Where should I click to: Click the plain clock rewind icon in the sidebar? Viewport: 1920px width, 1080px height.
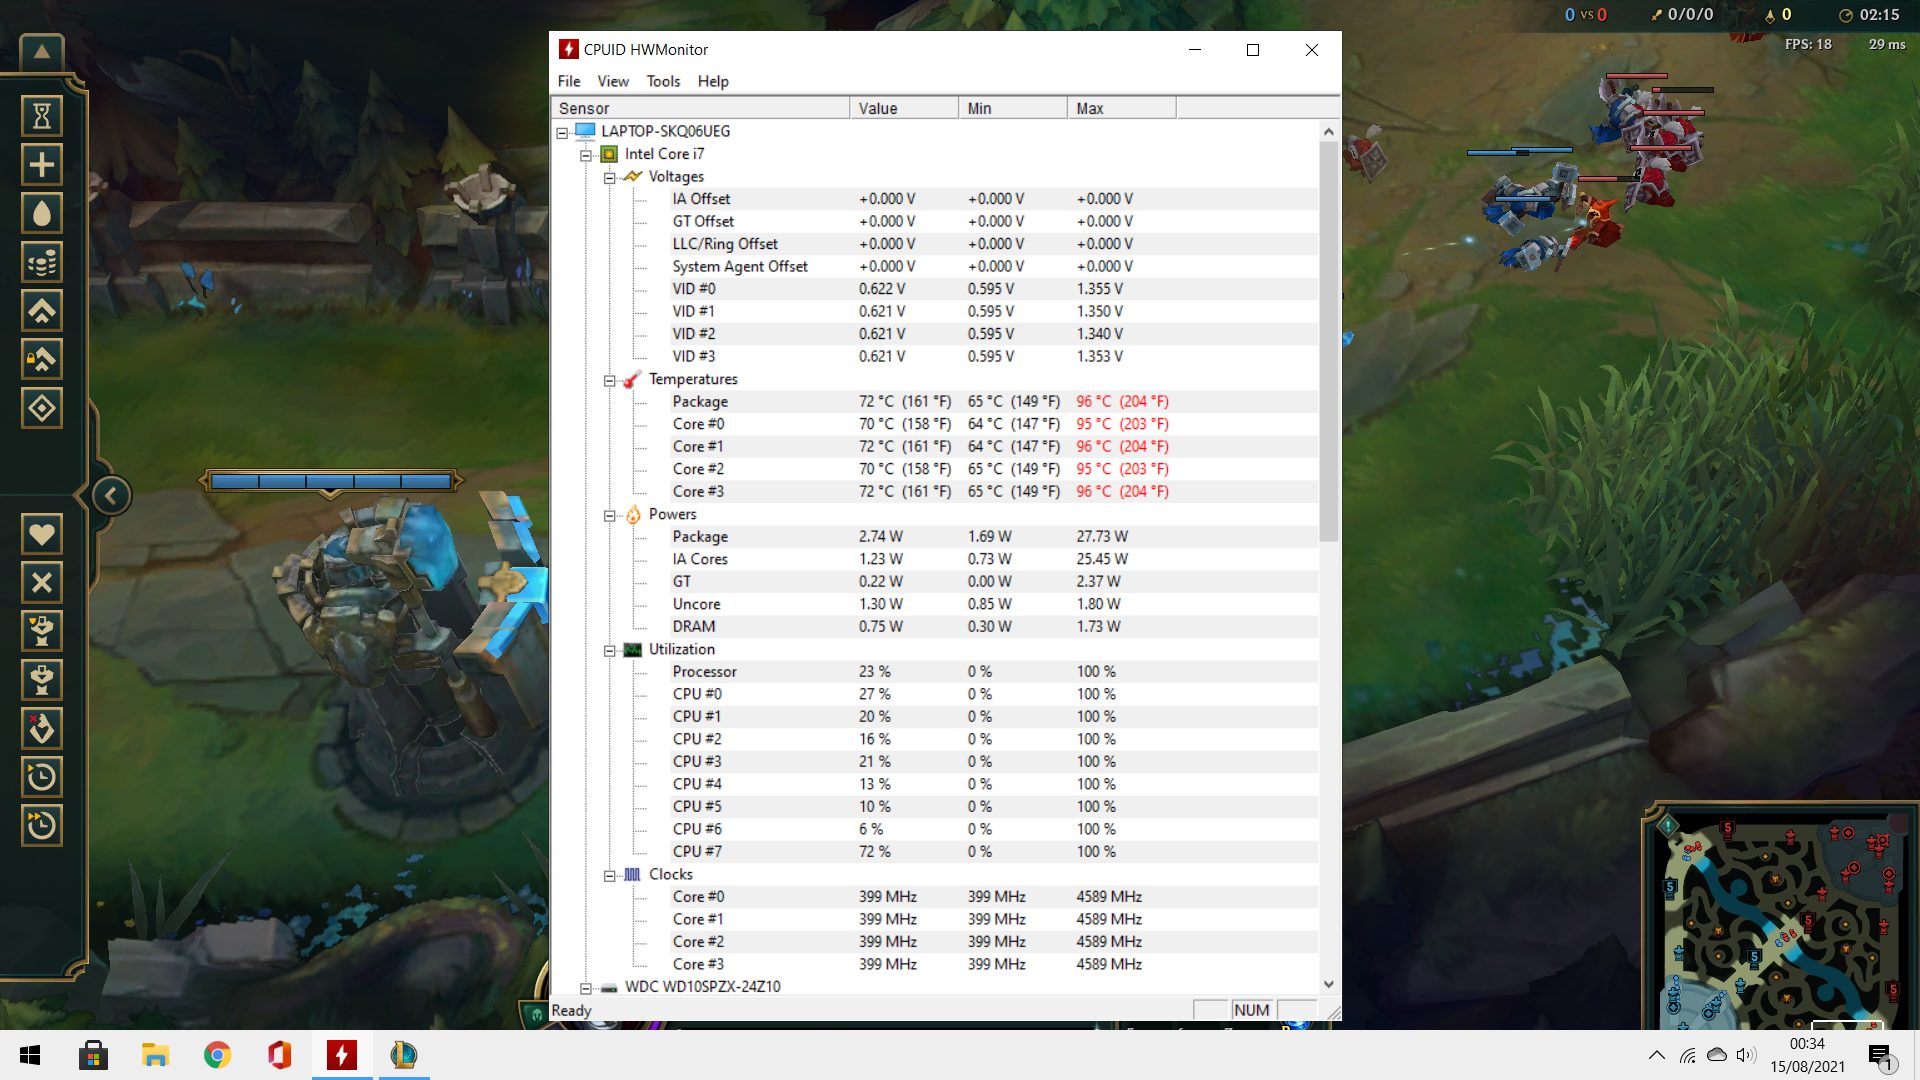coord(42,777)
